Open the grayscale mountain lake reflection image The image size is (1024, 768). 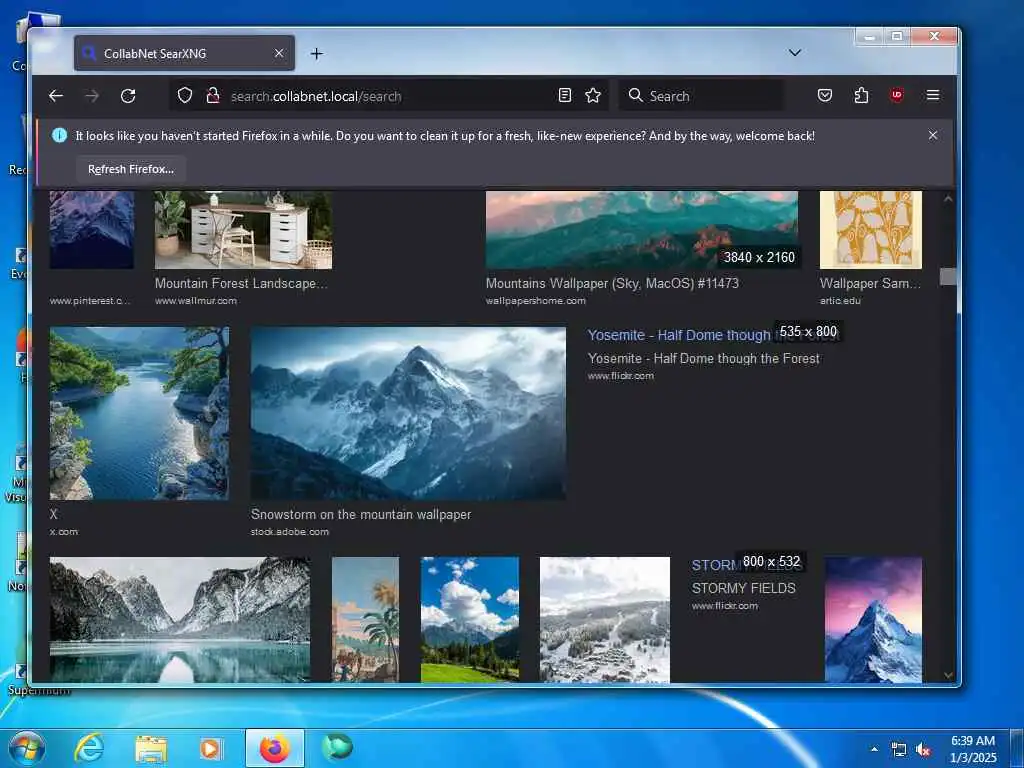click(180, 620)
